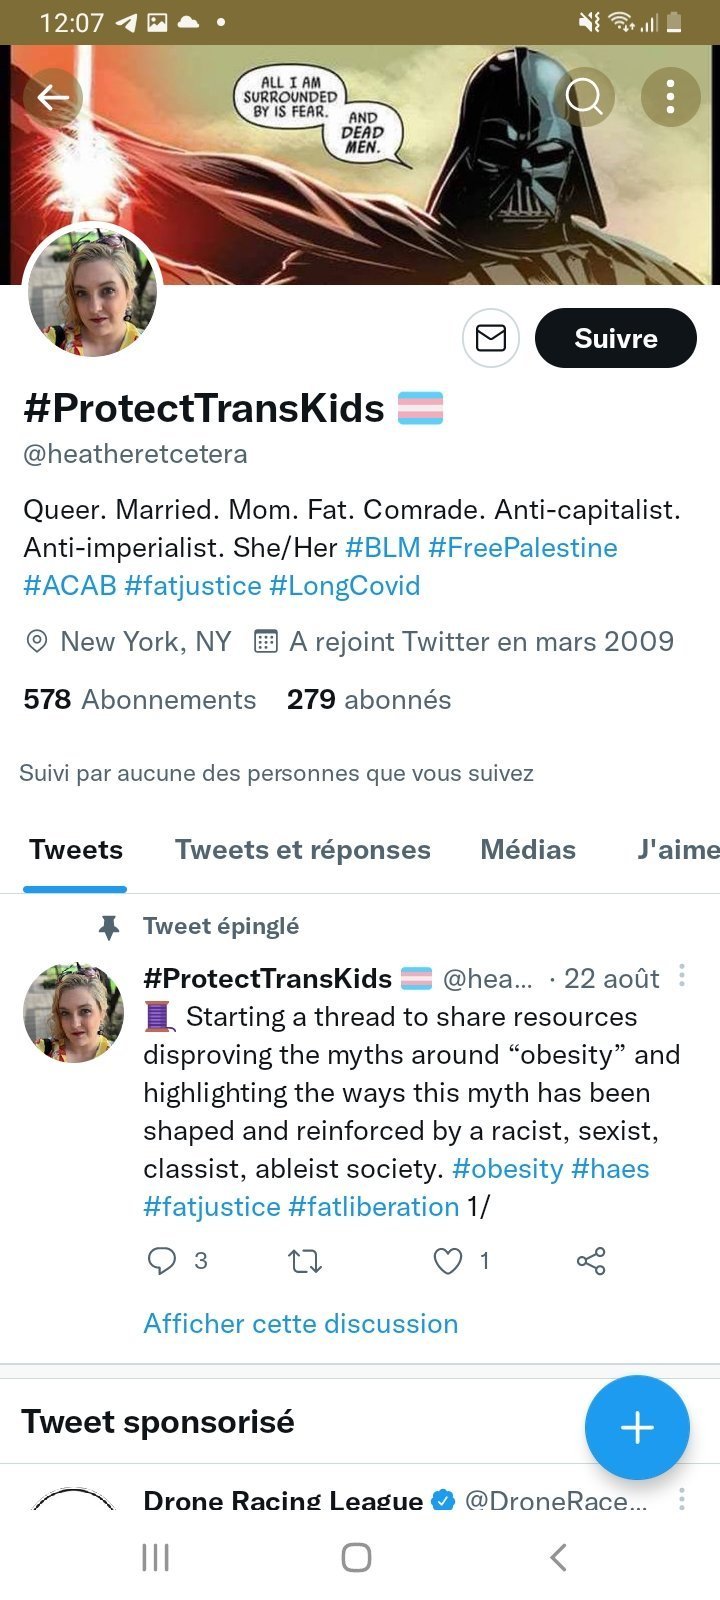View the 578 Abonnements list

coord(140,700)
